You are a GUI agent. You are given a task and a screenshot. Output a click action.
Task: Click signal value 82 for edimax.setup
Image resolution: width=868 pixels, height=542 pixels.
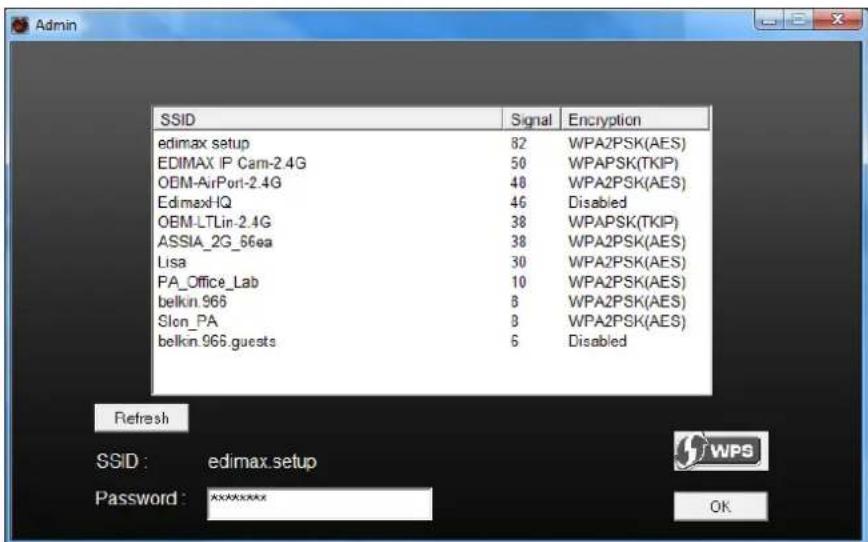(x=518, y=143)
